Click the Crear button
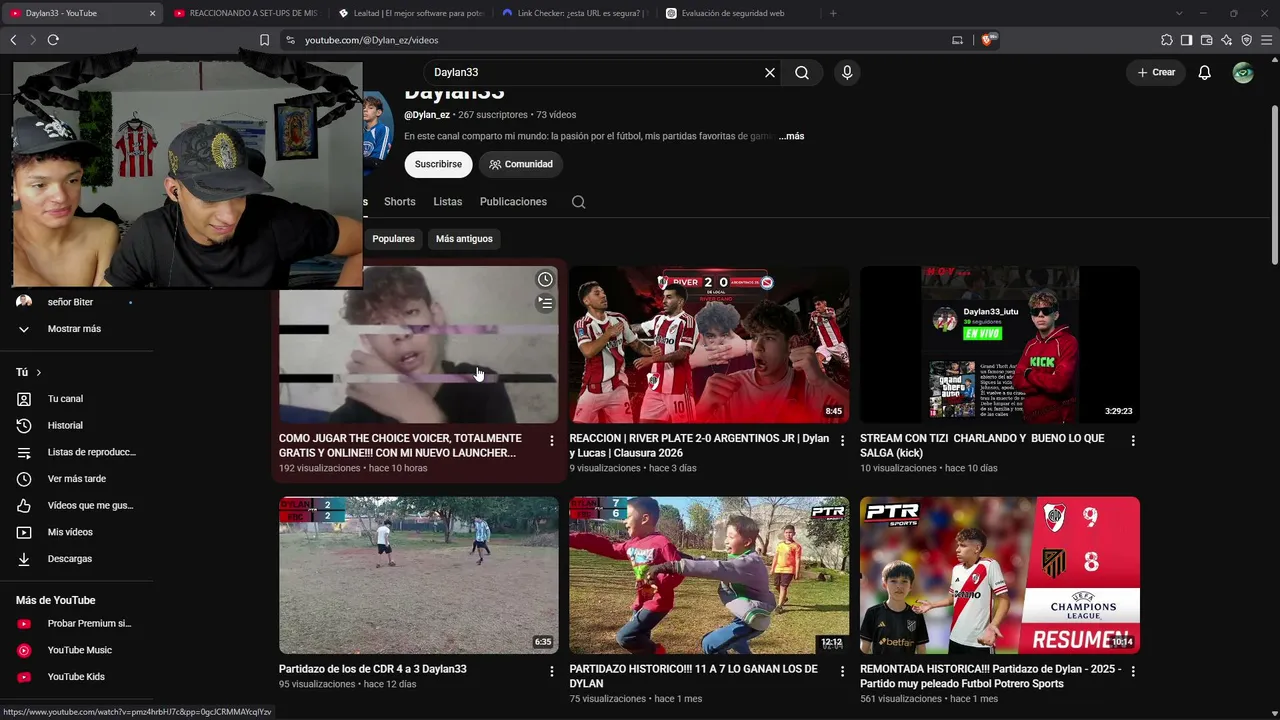This screenshot has width=1280, height=720. pos(1155,72)
